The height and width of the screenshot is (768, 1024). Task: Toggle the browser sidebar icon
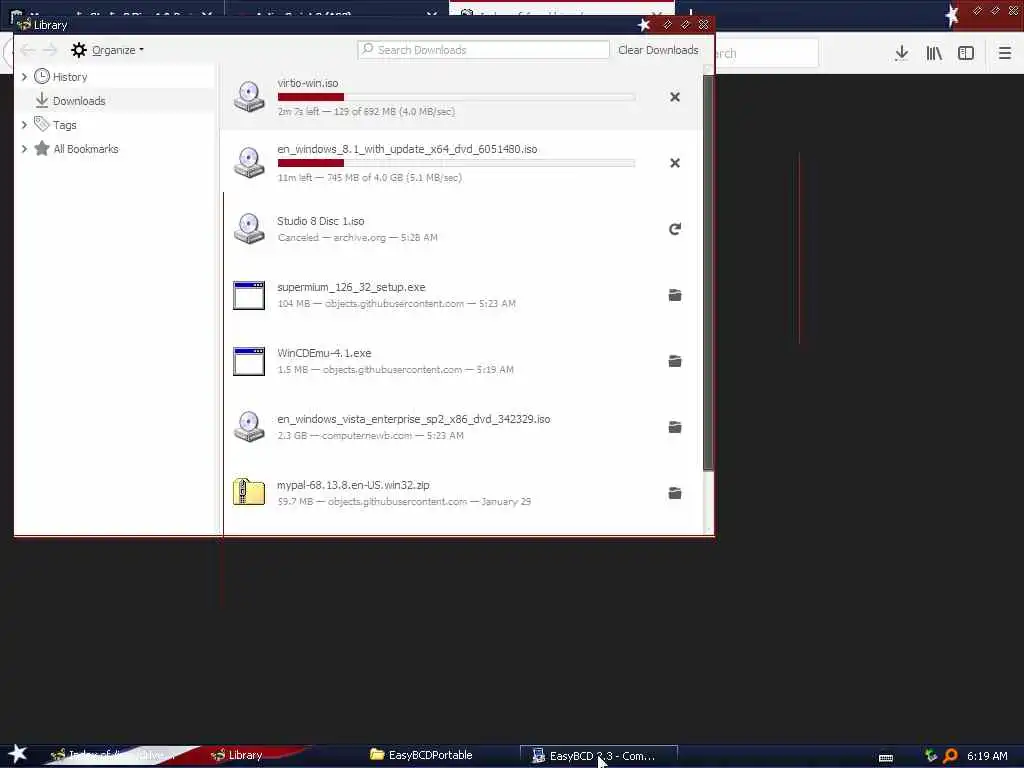(x=966, y=54)
